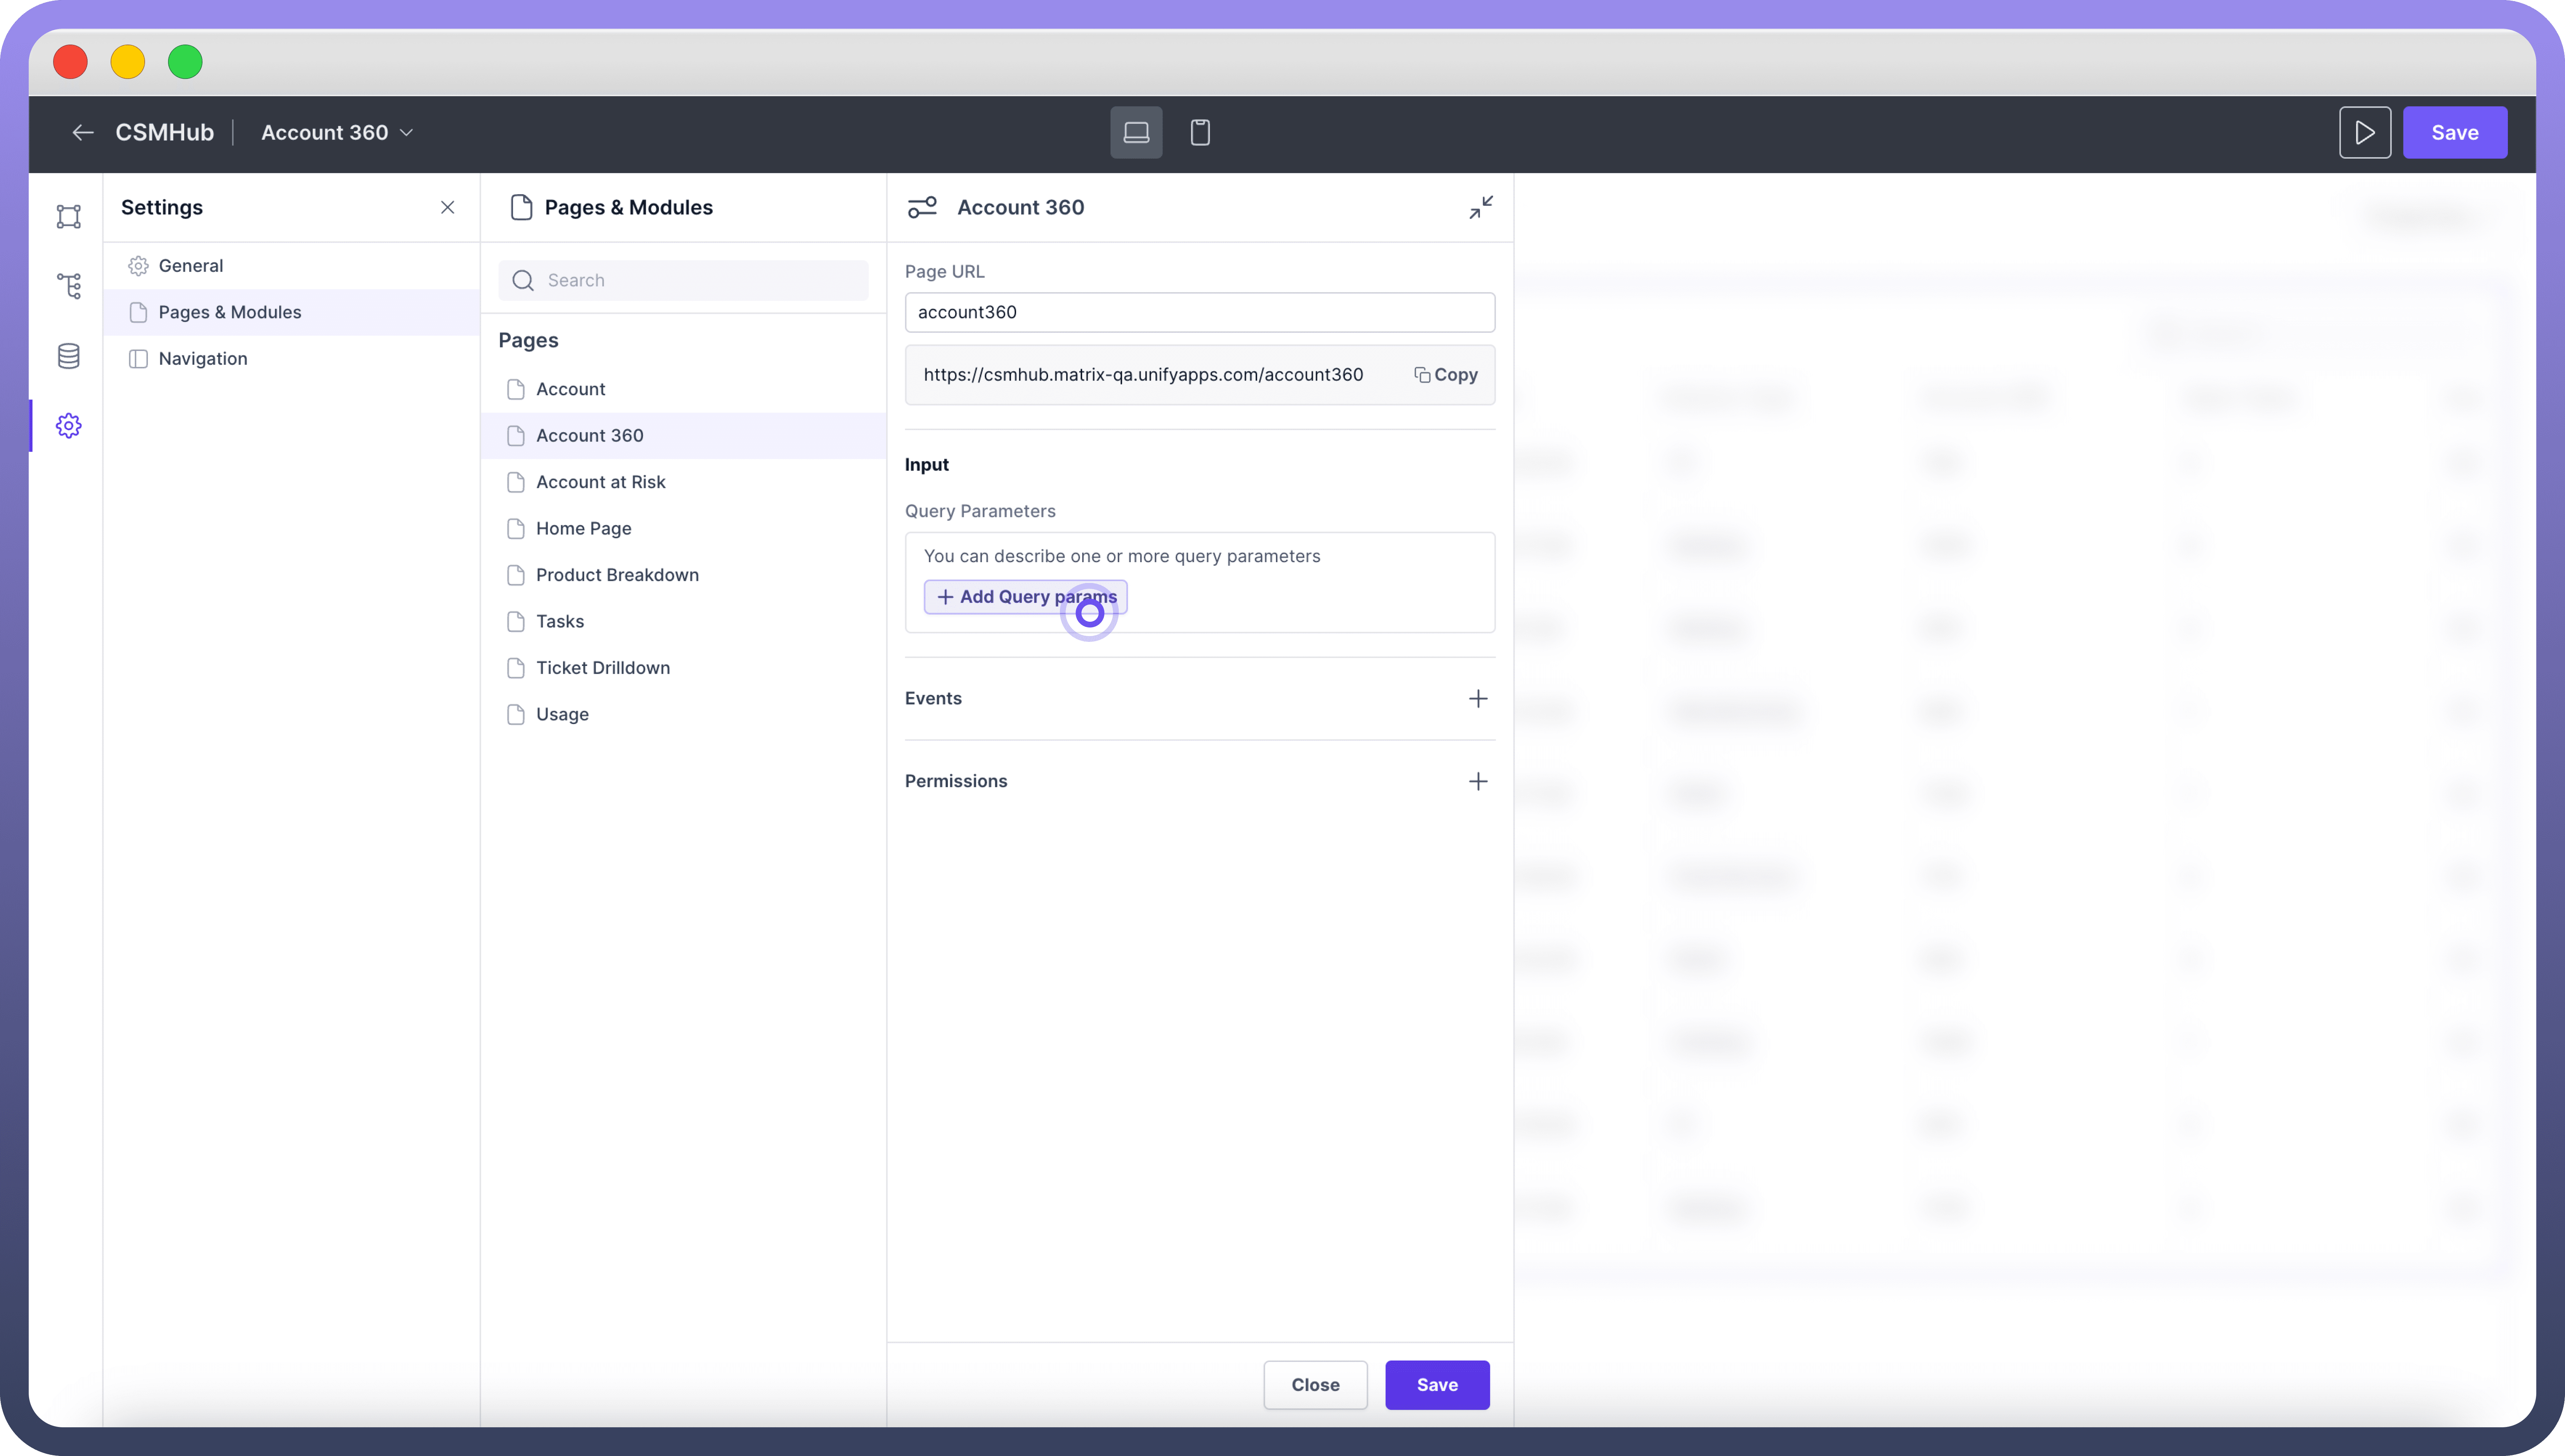Switch to desktop laptop preview

click(1136, 133)
